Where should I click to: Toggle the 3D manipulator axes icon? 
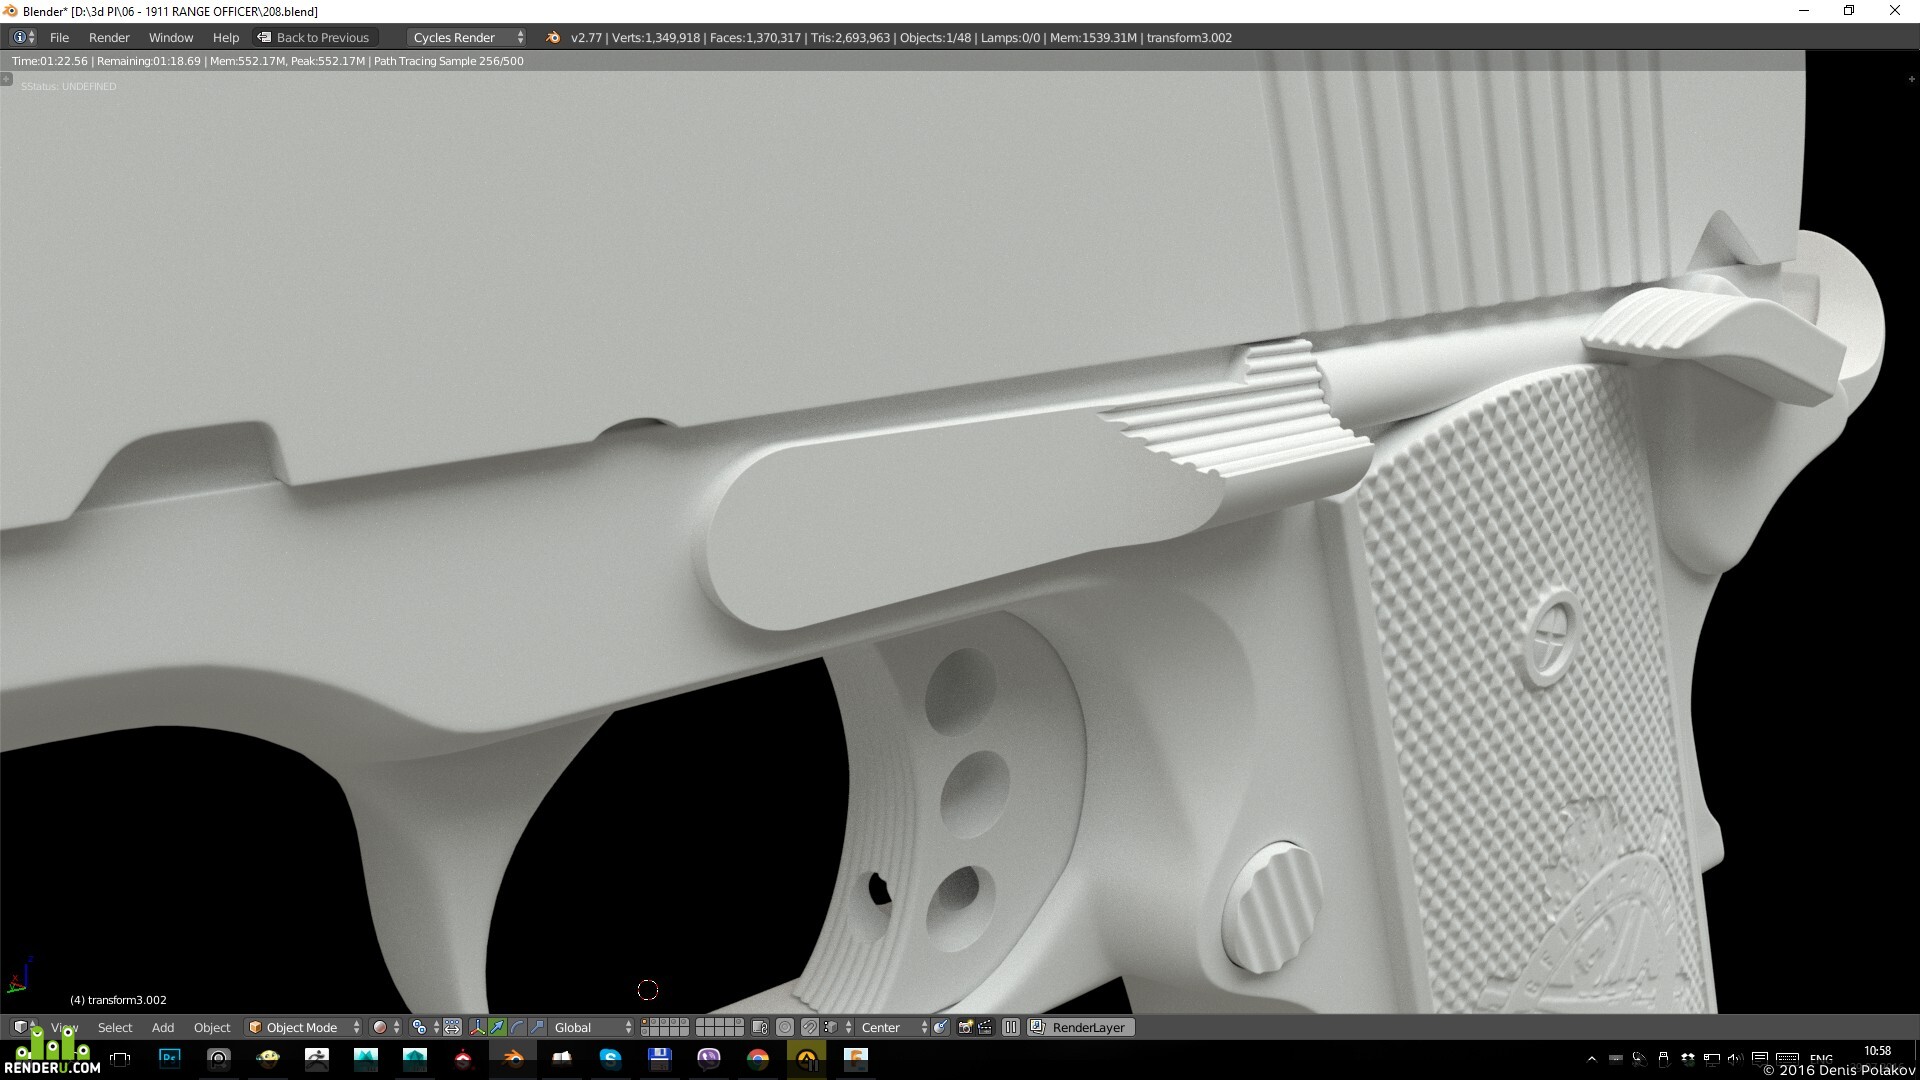pos(477,1027)
